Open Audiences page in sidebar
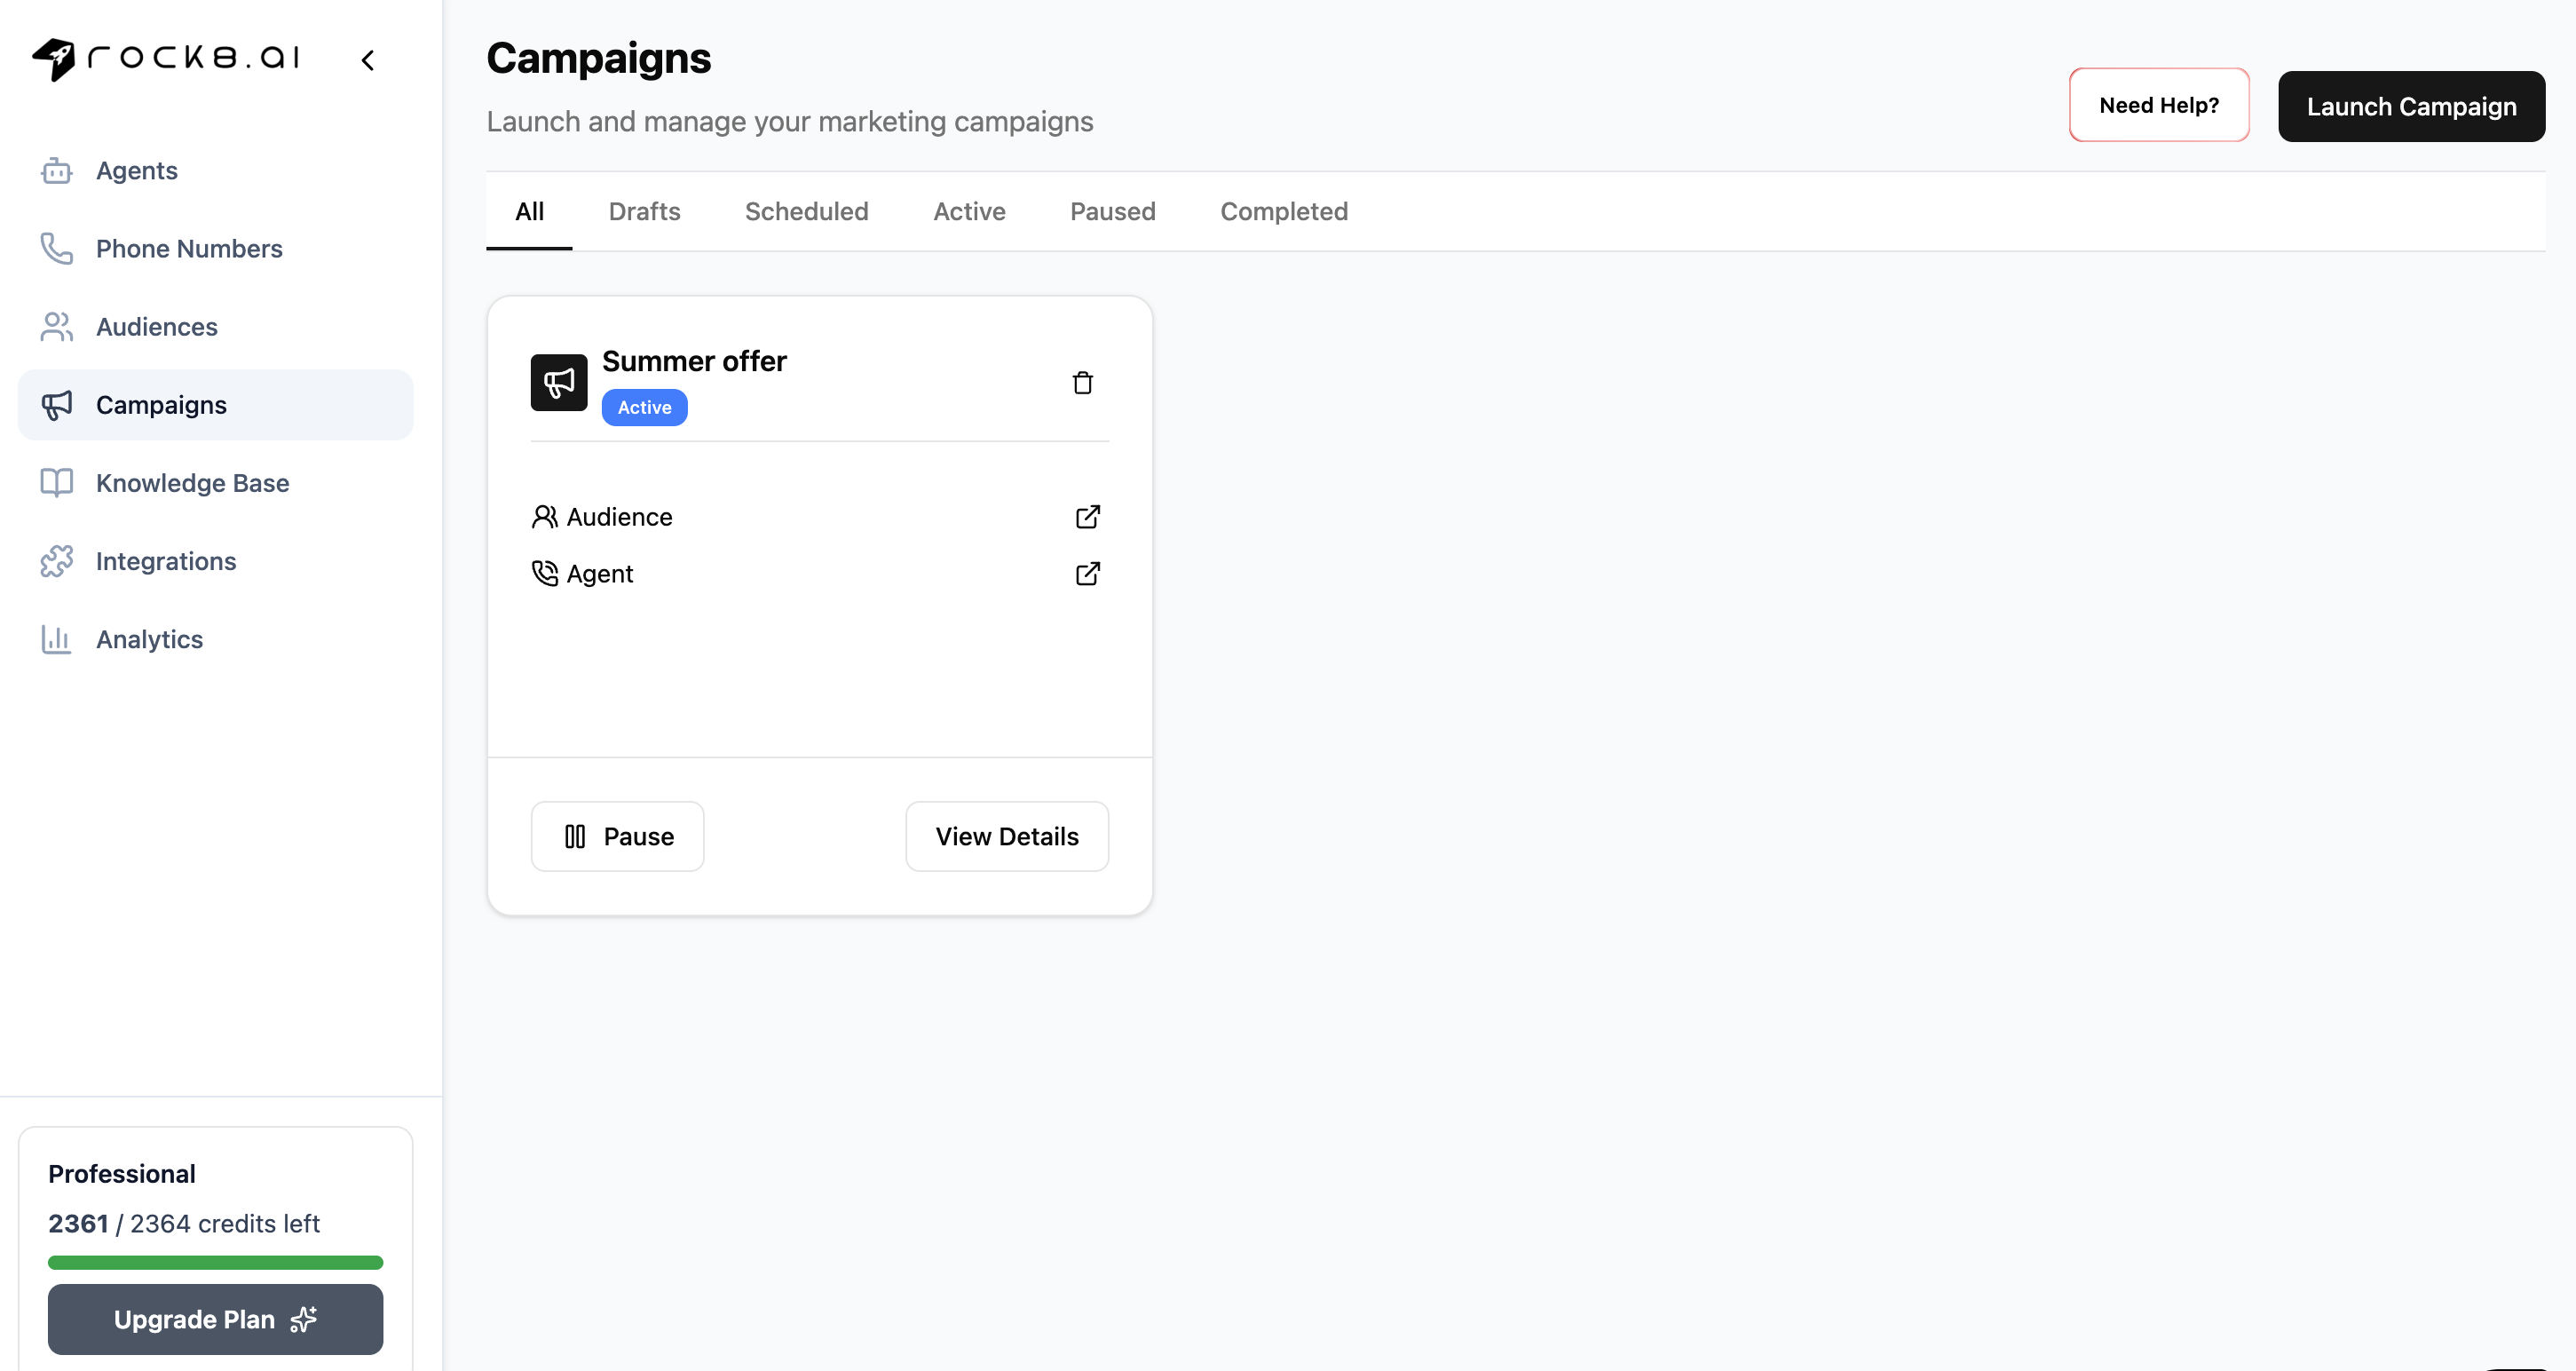2576x1371 pixels. (x=156, y=327)
